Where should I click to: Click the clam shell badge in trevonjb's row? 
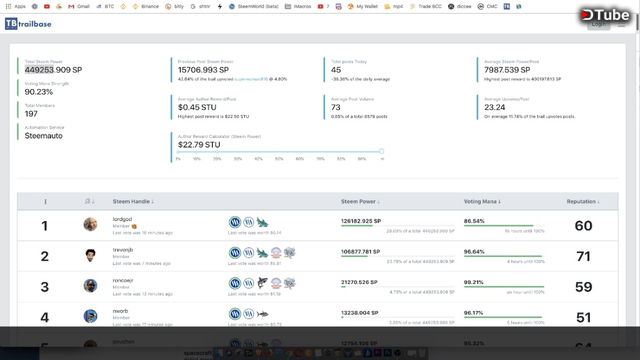click(x=276, y=253)
